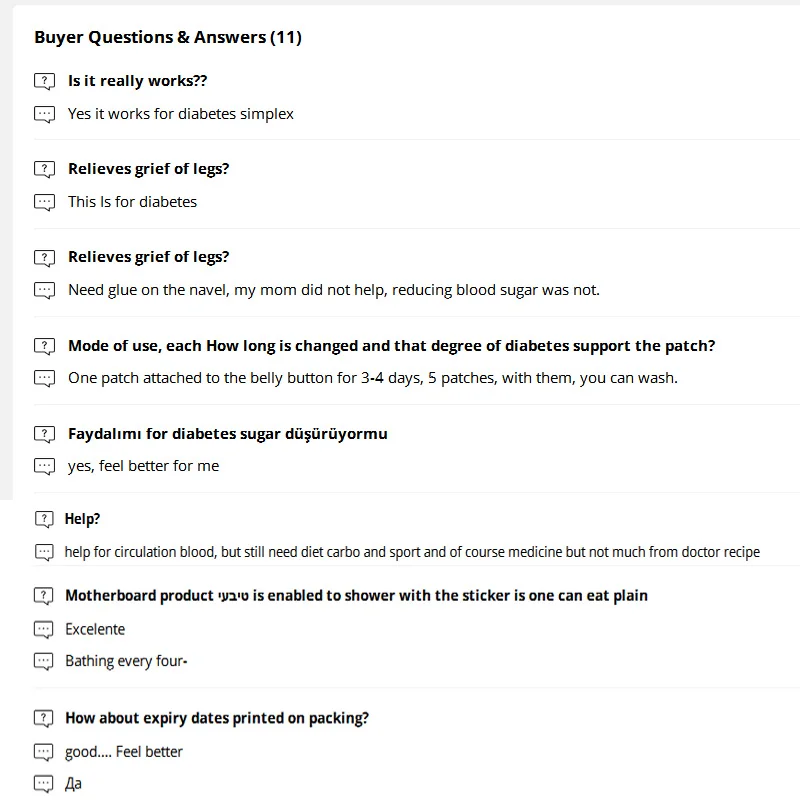Click 'Buyer Questions & Answers (11)' heading

168,38
